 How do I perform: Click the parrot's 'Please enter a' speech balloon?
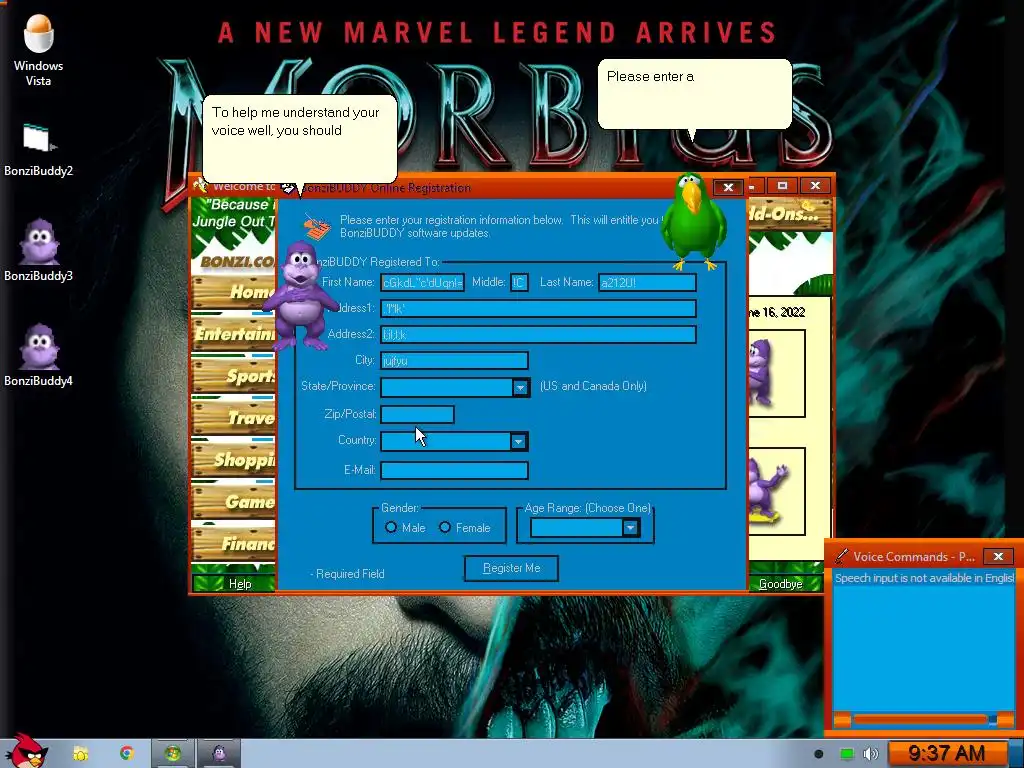[695, 94]
